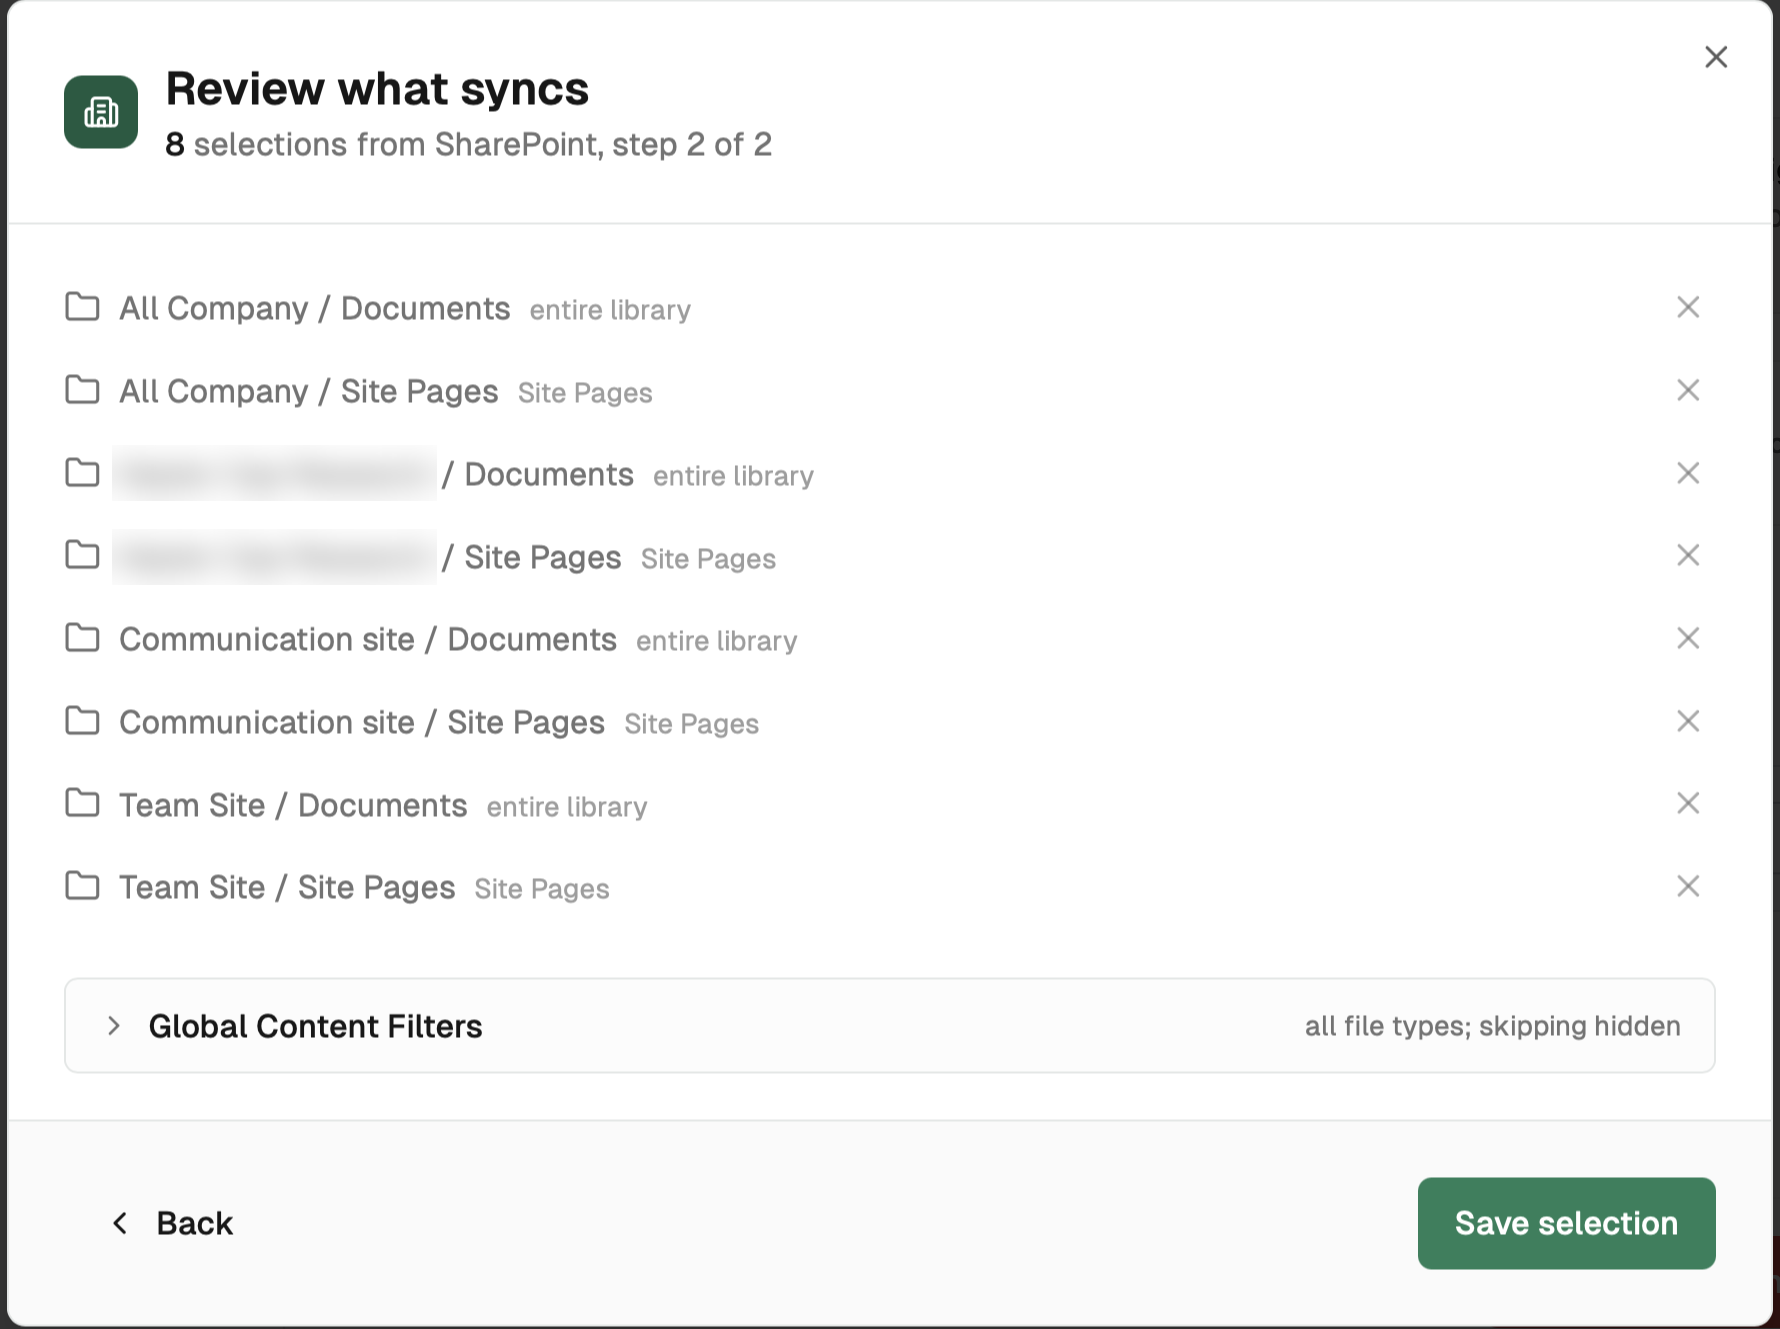Select 'Communication site / Documents' row text

(367, 639)
